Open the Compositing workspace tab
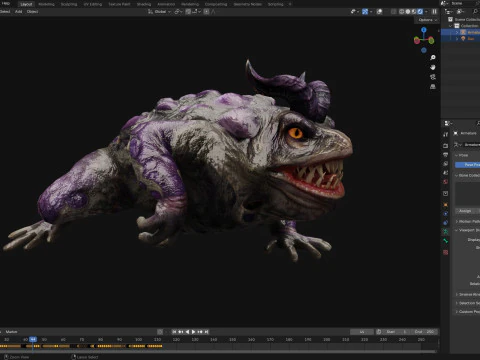Image resolution: width=480 pixels, height=360 pixels. tap(216, 4)
